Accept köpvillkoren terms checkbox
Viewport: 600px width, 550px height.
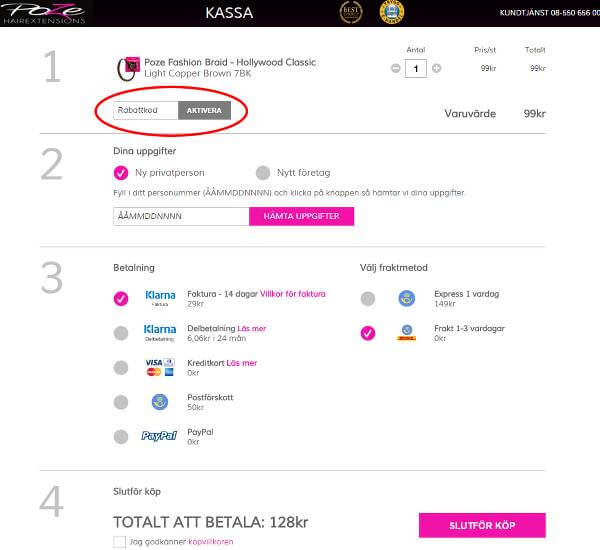coord(120,541)
